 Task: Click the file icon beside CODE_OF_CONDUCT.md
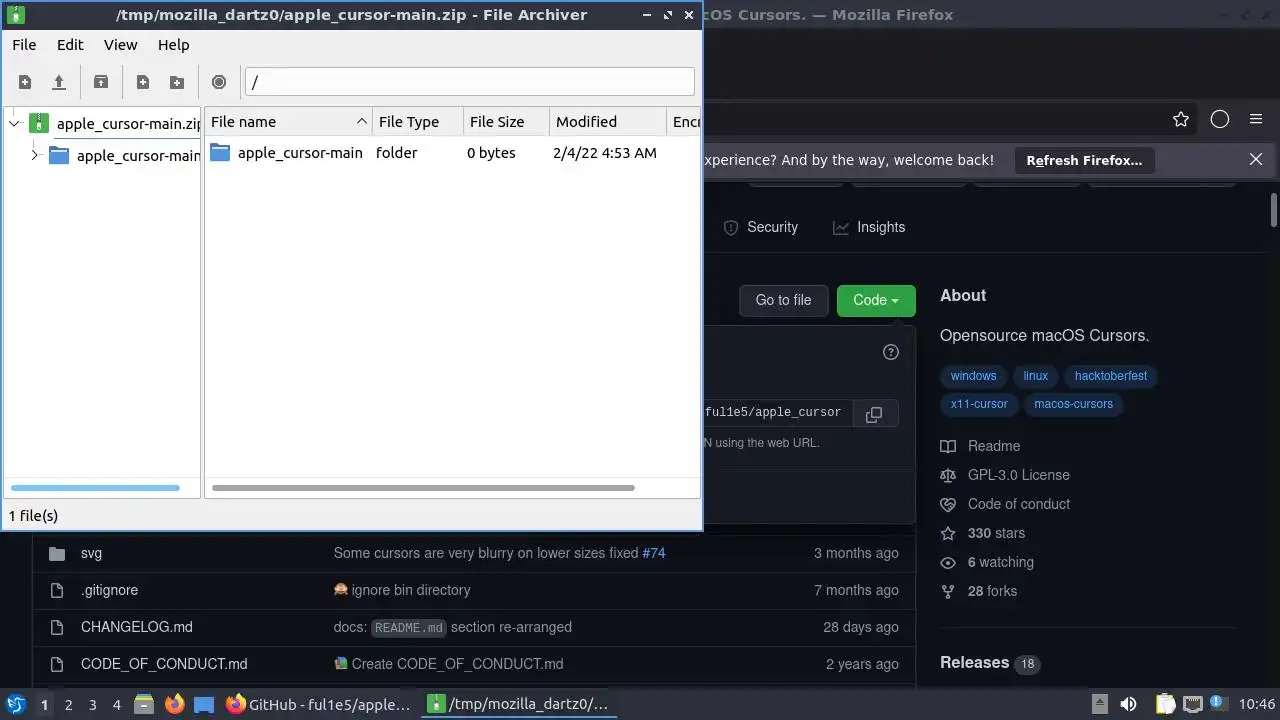pos(57,664)
